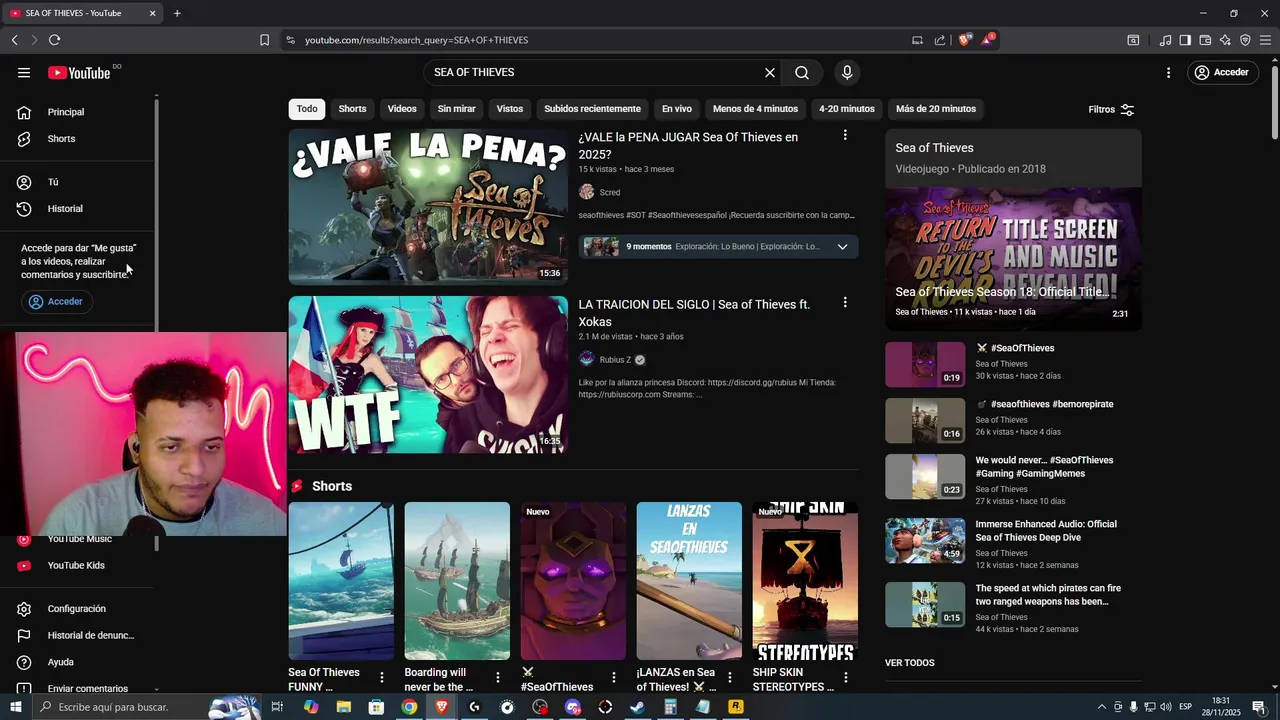
Task: Select the Shorts filter chip
Action: [x=352, y=109]
